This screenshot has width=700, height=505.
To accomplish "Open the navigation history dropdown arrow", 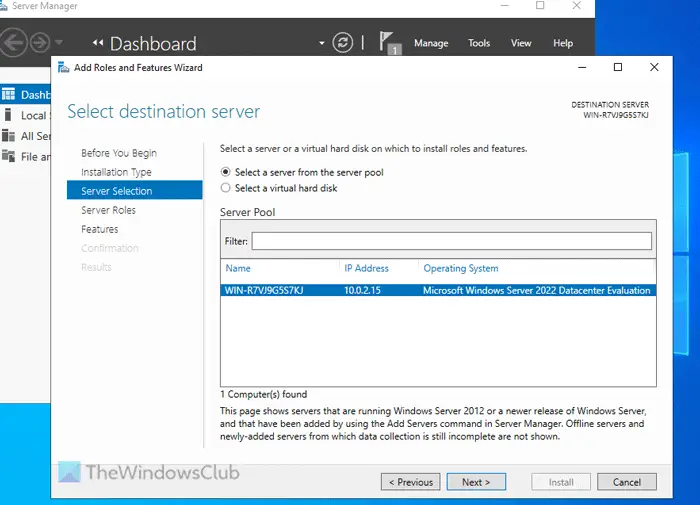I will (x=59, y=43).
